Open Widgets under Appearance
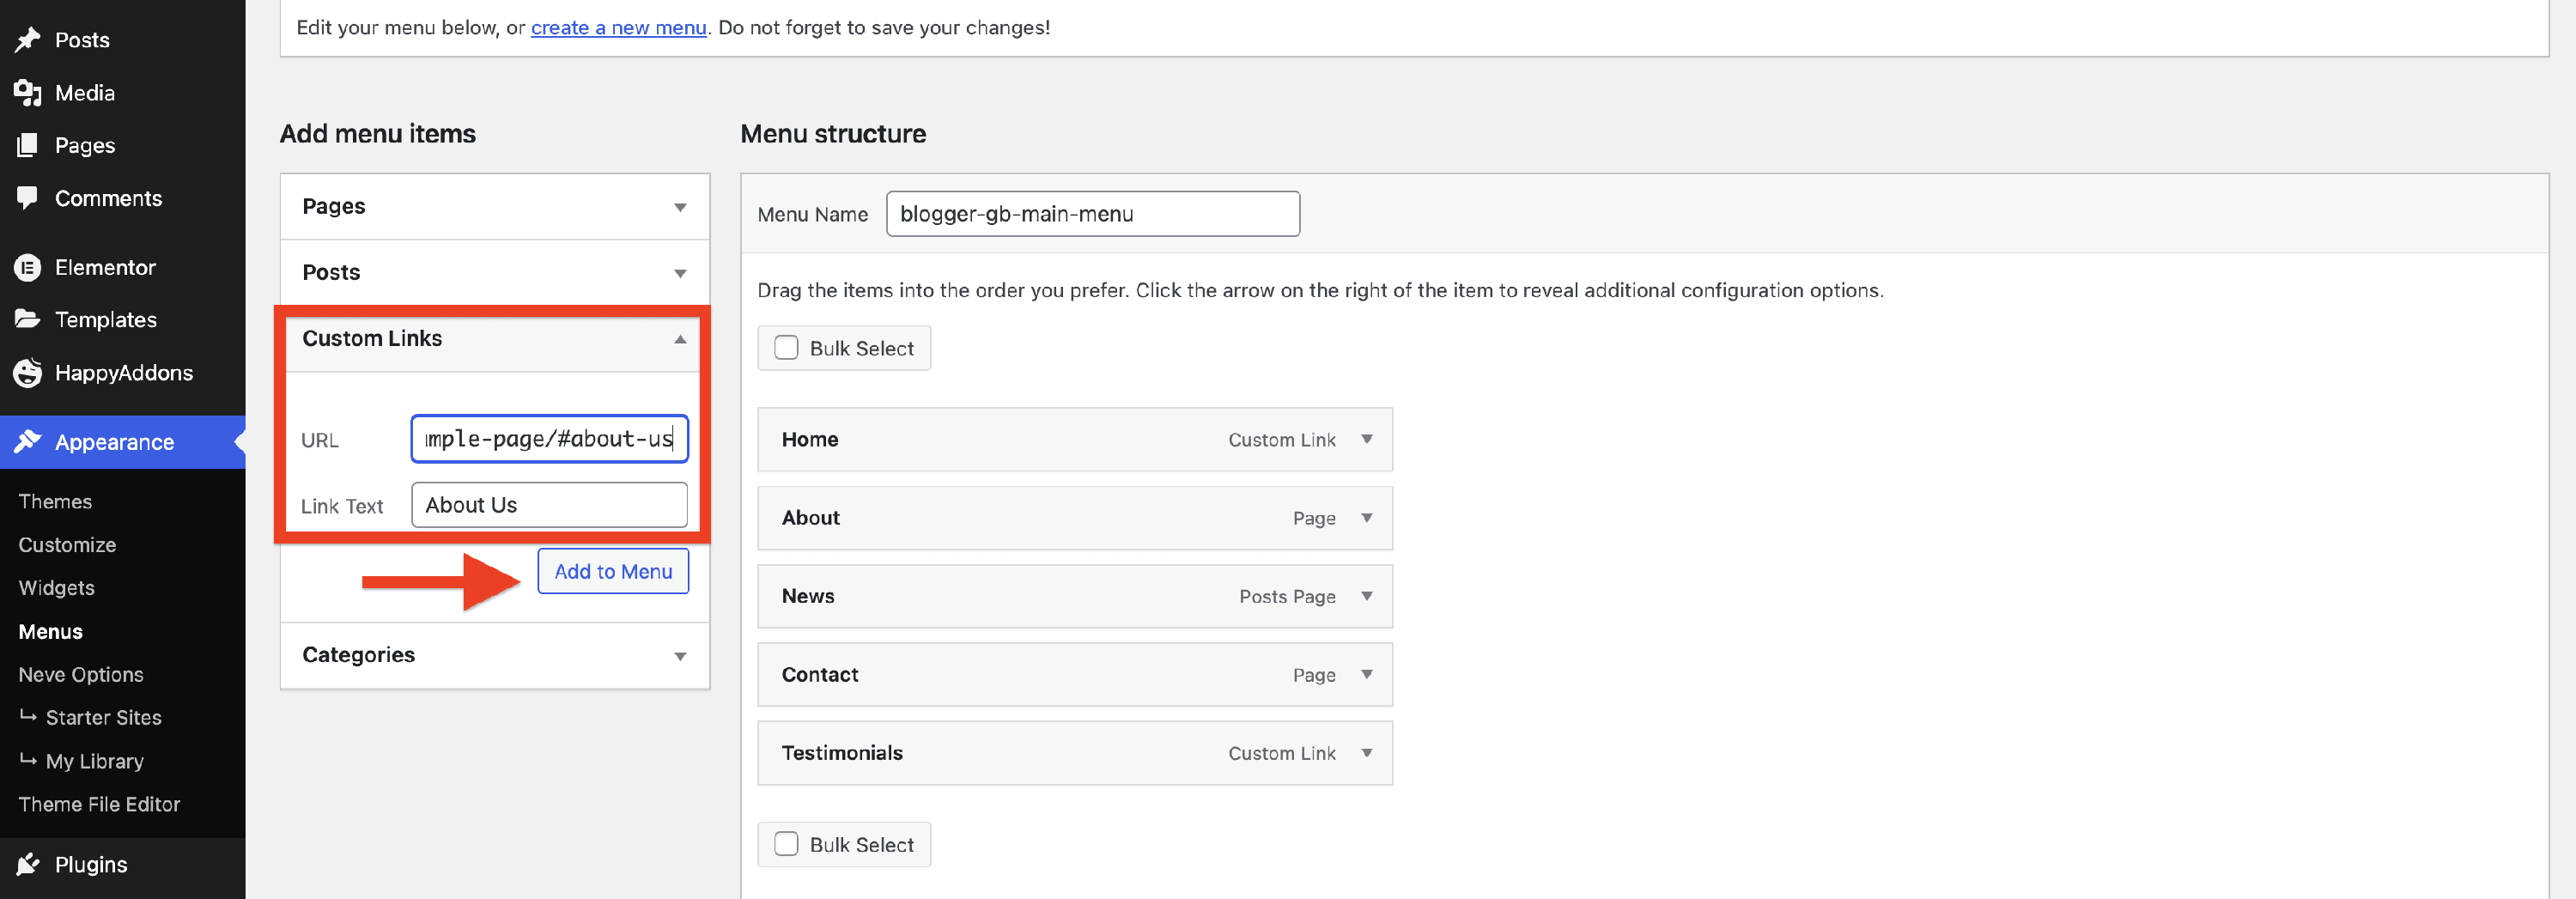This screenshot has height=899, width=2576. pyautogui.click(x=57, y=588)
